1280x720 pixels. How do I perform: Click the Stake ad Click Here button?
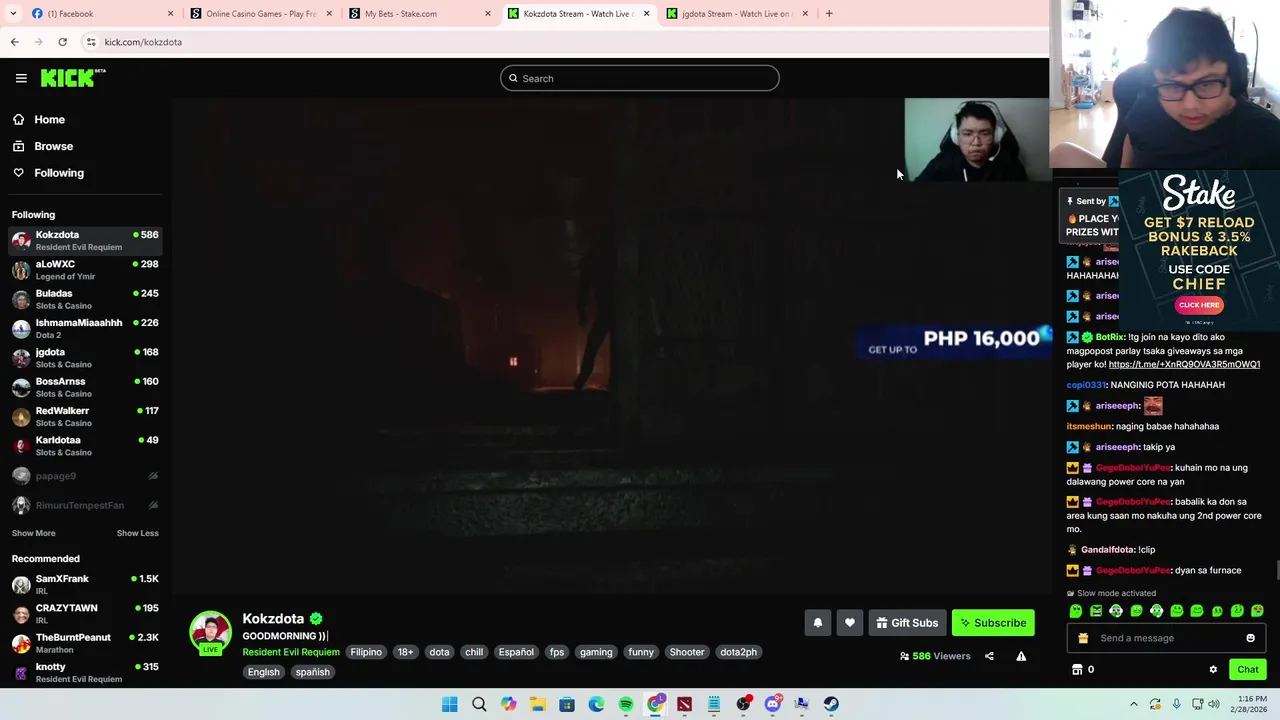pos(1199,305)
